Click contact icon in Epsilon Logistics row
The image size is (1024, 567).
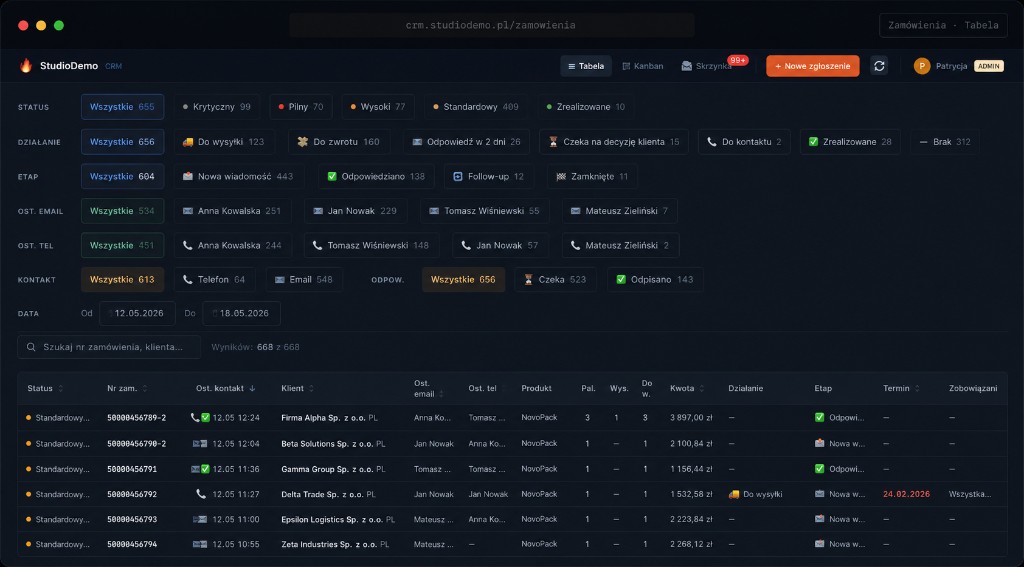point(200,519)
